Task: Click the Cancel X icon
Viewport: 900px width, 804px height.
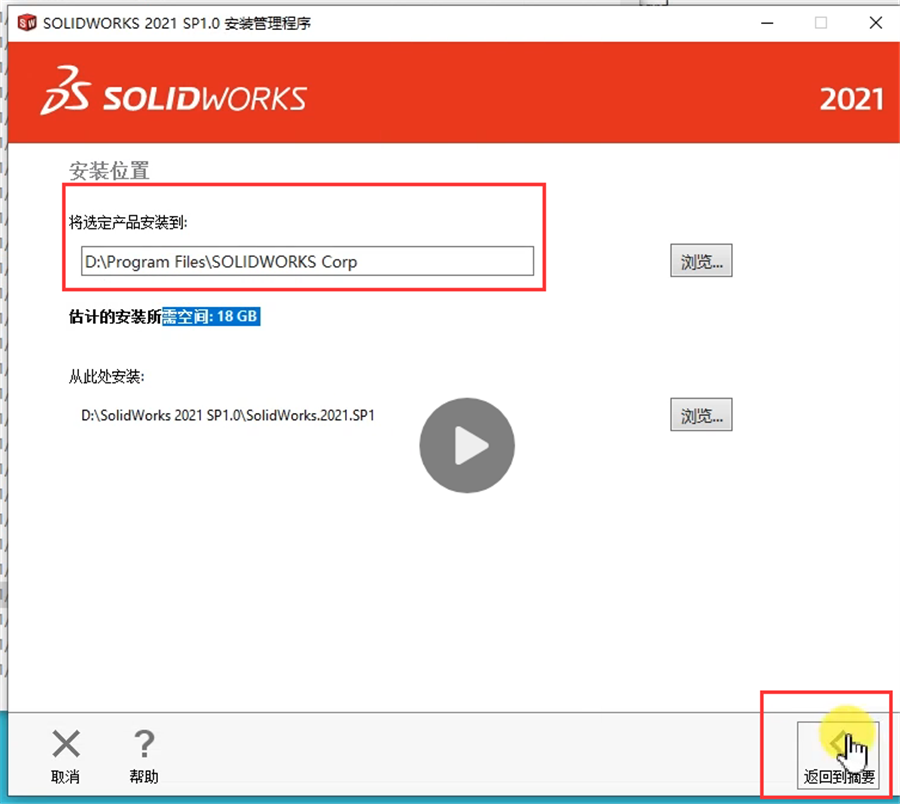Action: 66,744
